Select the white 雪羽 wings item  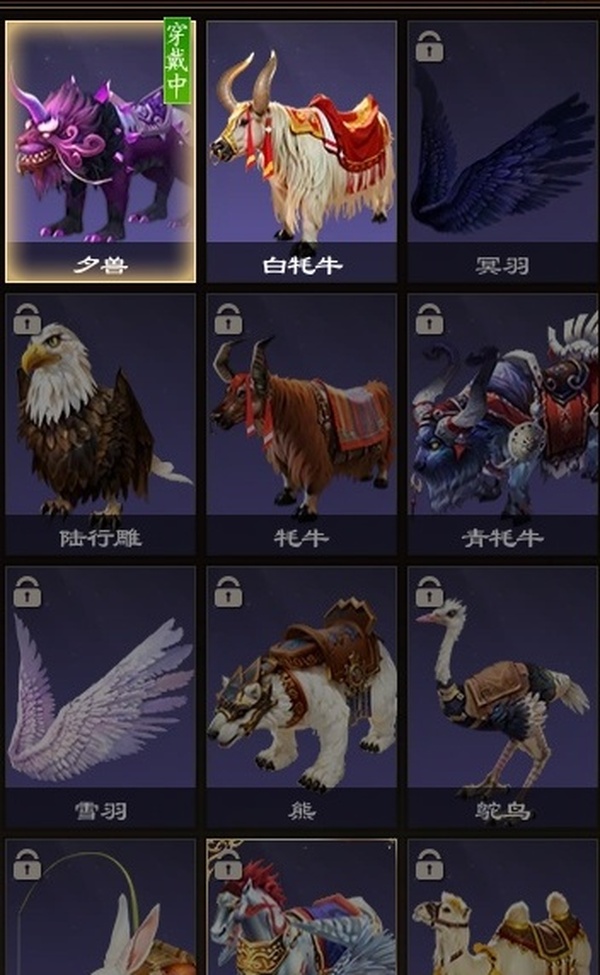[100, 696]
